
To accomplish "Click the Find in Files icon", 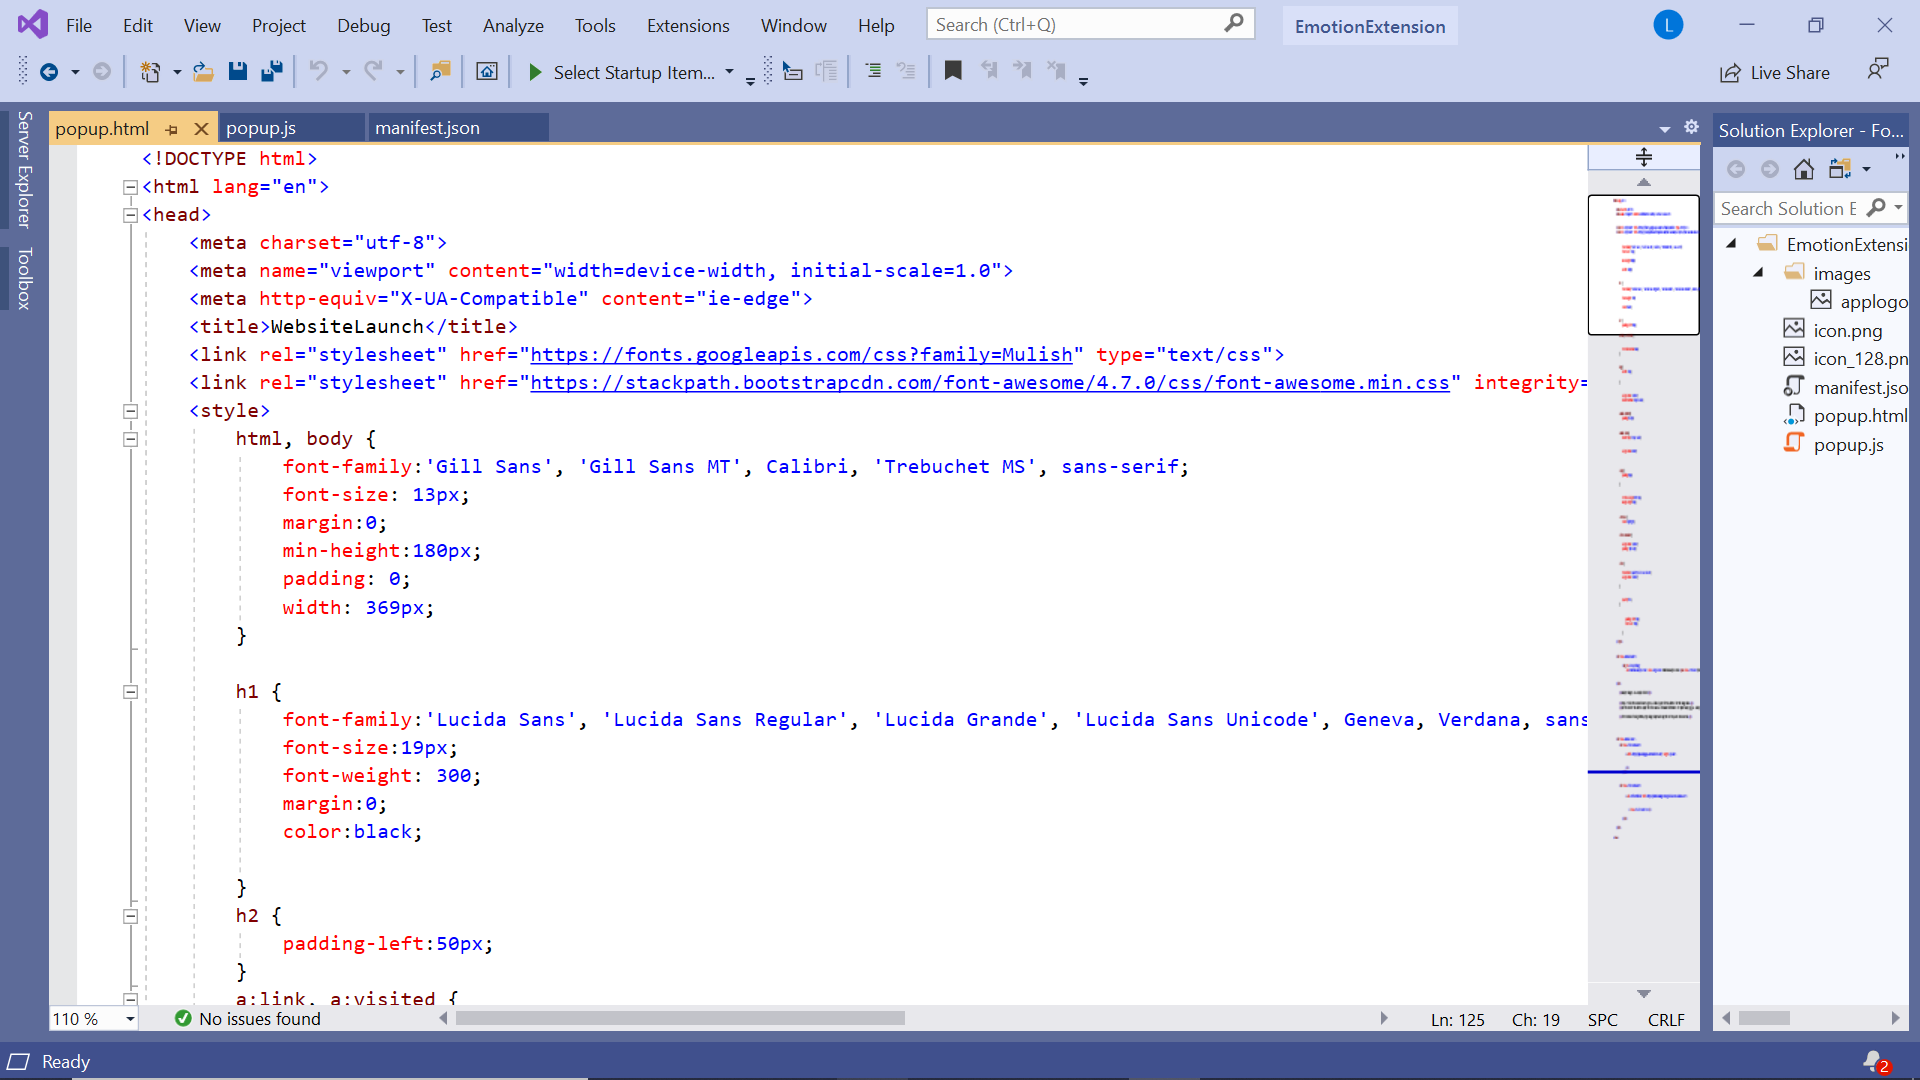I will tap(440, 71).
